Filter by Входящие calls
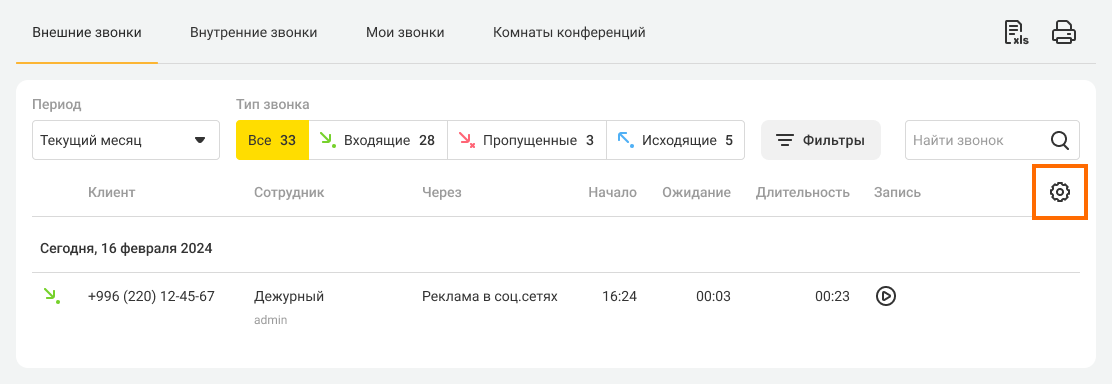The image size is (1112, 384). point(378,140)
